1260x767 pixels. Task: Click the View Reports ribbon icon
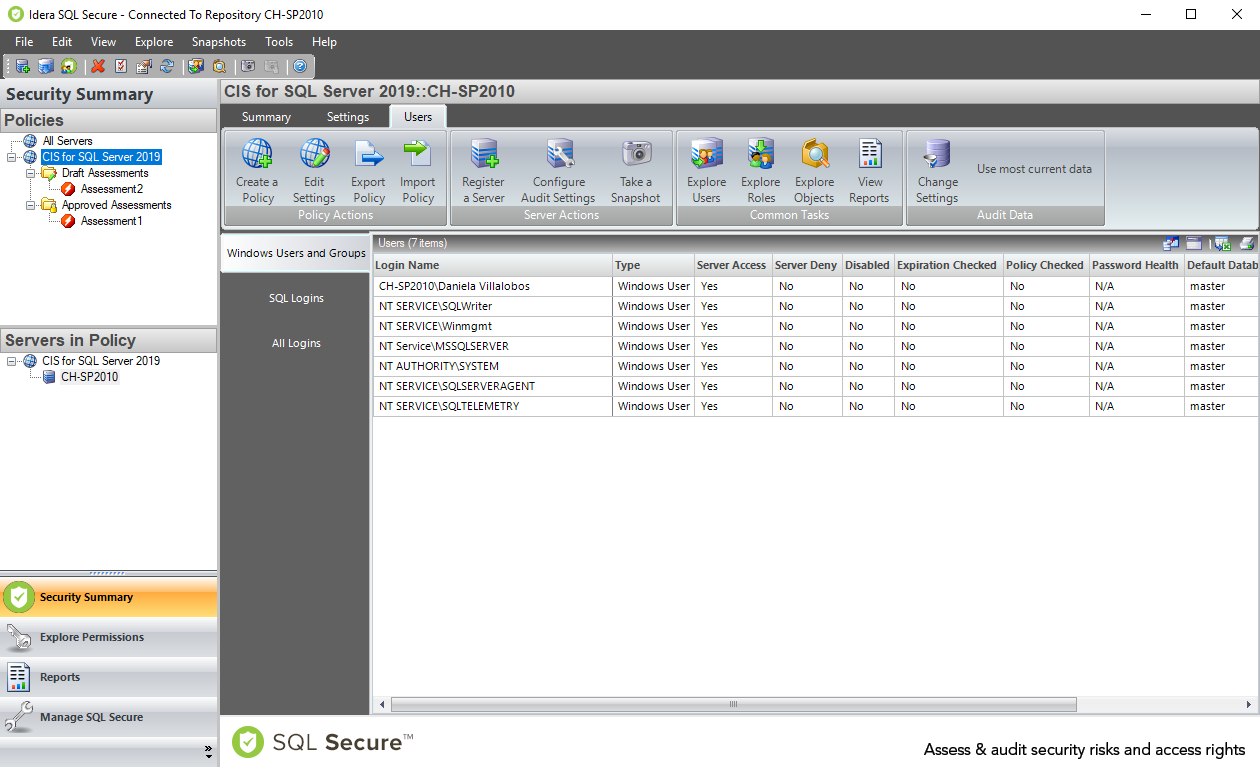click(x=869, y=171)
